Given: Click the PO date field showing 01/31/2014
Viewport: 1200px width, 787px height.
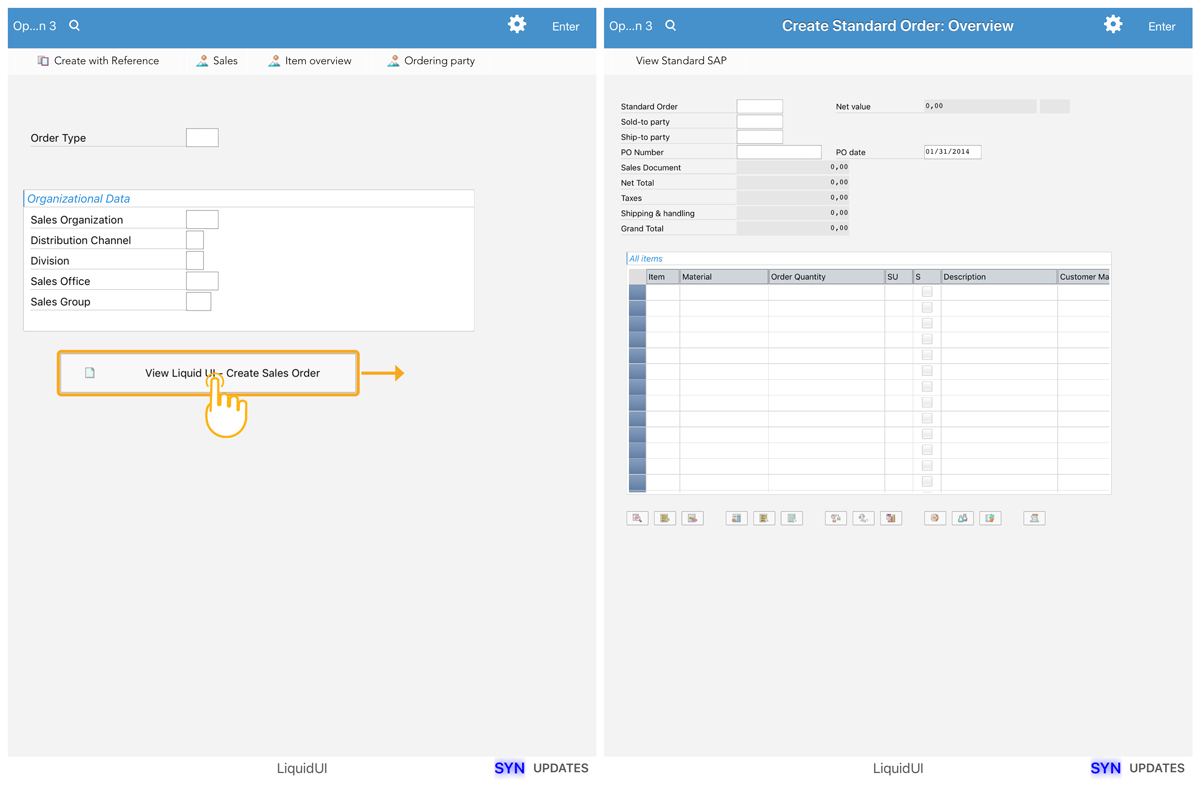Looking at the screenshot, I should [952, 152].
